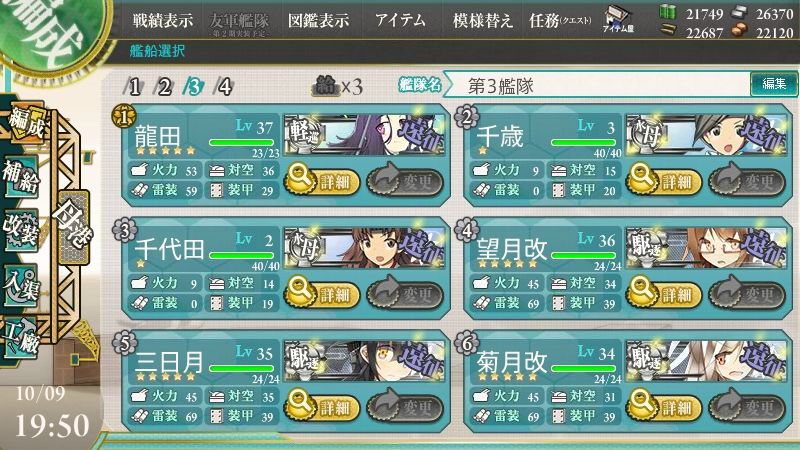Screen dimensions: 800x450
Task: Click the 第3艦隊 fleet name field
Action: 598,86
